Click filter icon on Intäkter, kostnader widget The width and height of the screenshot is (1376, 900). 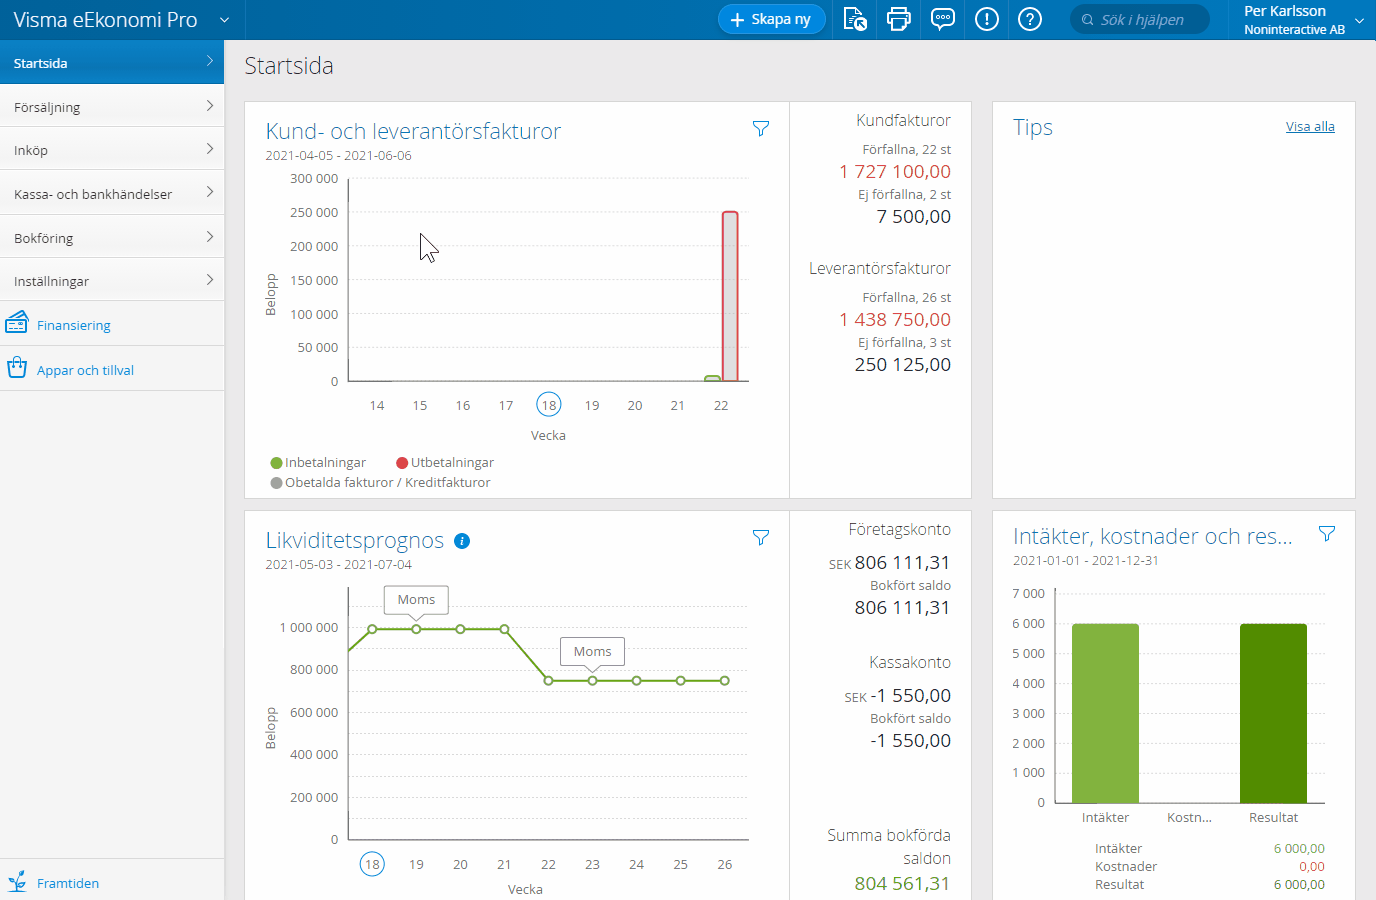point(1327,534)
